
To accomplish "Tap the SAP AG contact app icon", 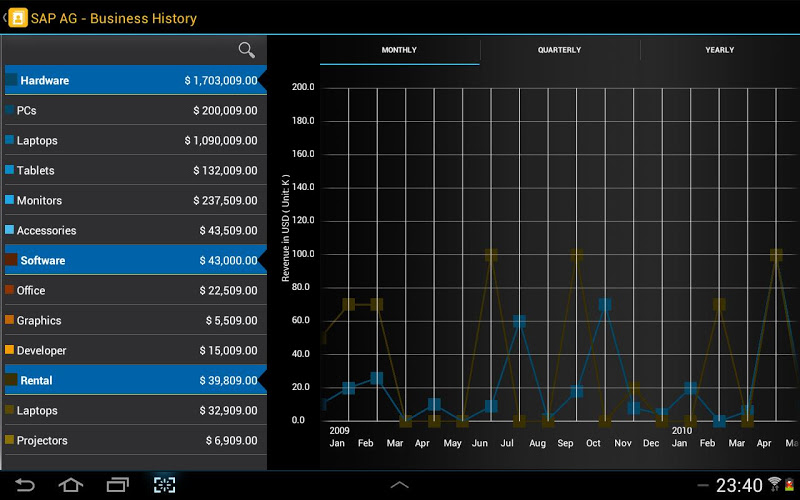I will (18, 18).
